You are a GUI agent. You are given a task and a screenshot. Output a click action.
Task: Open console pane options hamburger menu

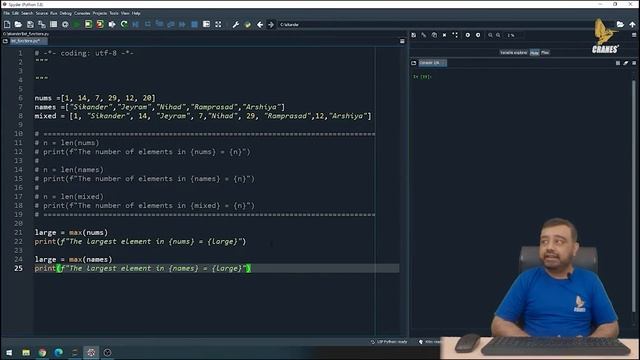coord(634,63)
